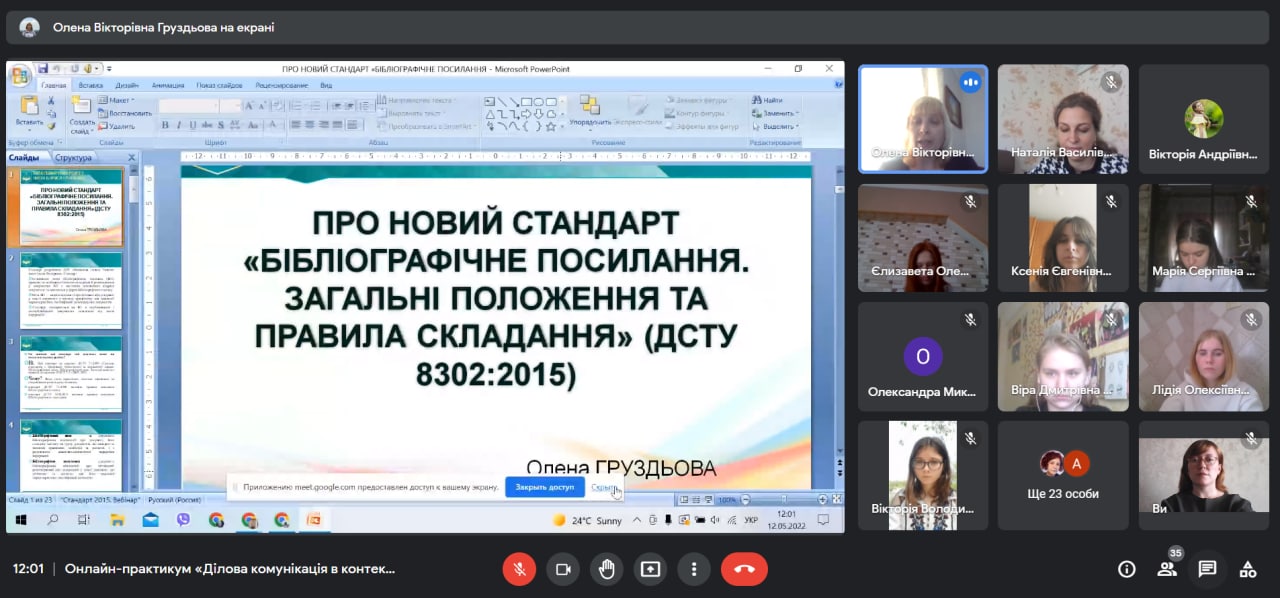Open more options three-dot menu
Image resolution: width=1280 pixels, height=598 pixels.
(x=694, y=569)
